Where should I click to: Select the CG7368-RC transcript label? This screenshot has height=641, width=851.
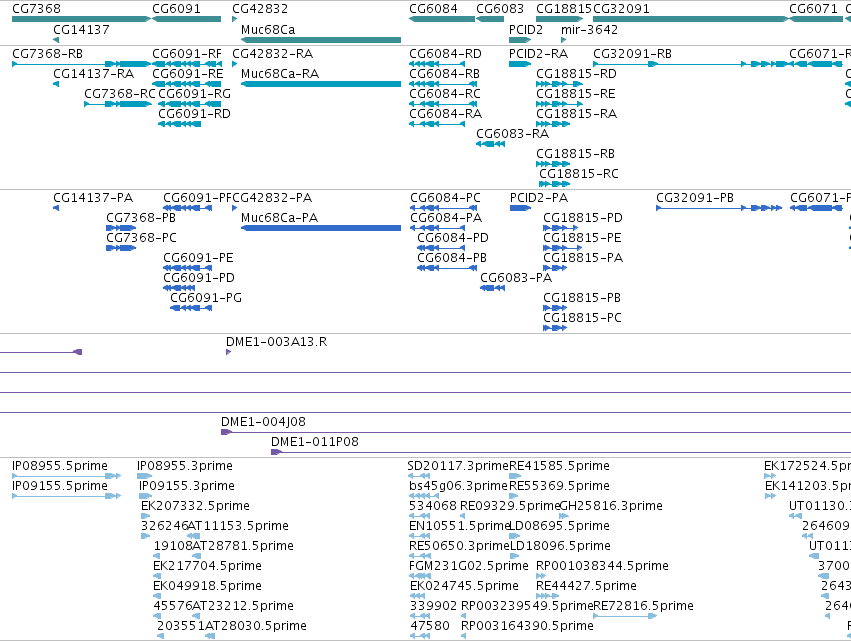click(x=119, y=94)
